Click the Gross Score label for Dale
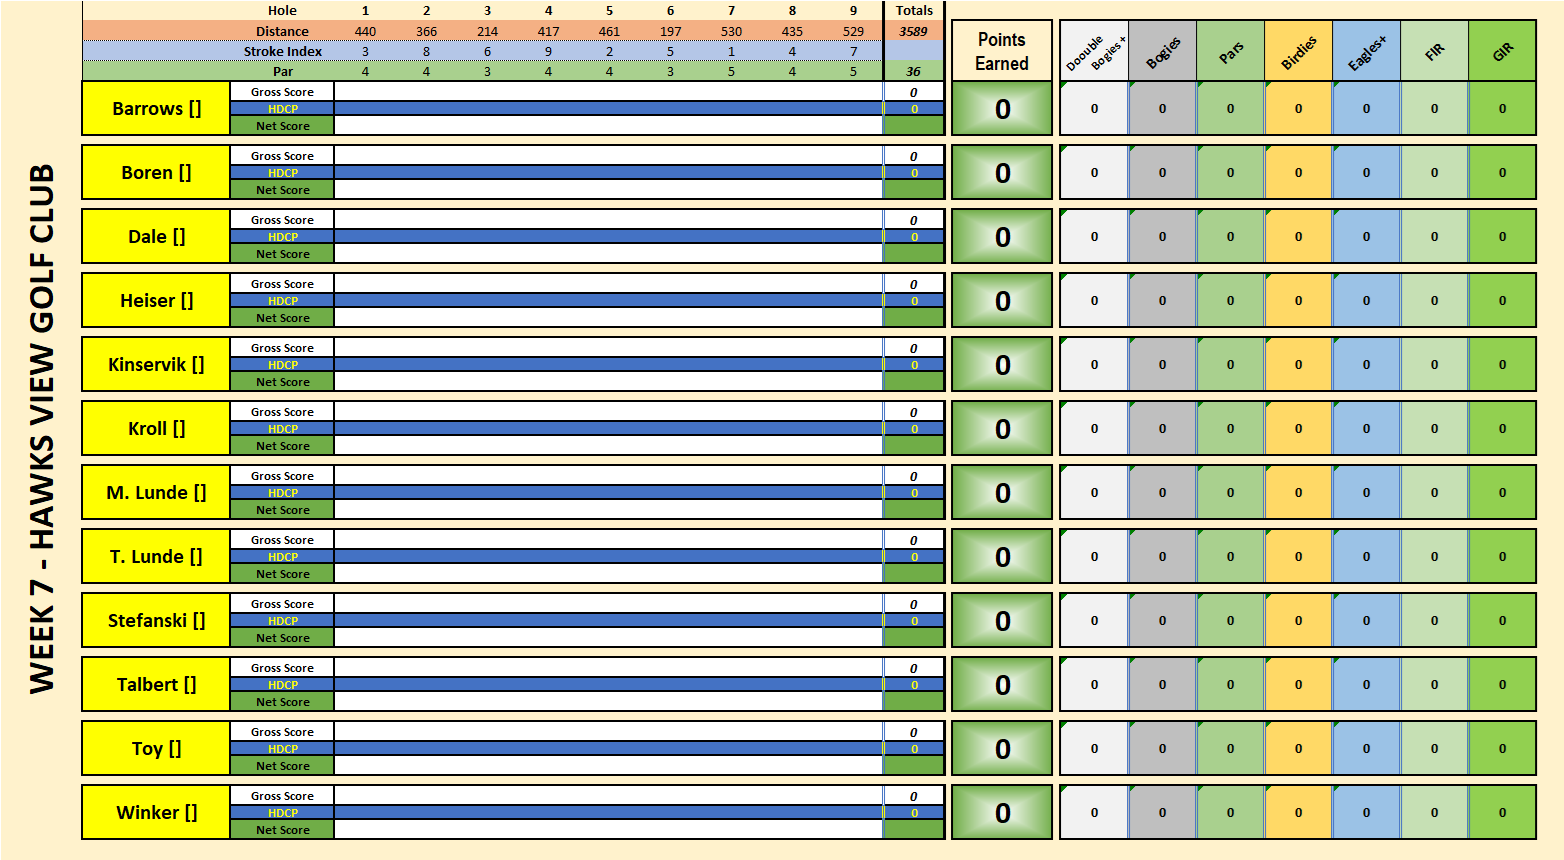 pos(282,220)
